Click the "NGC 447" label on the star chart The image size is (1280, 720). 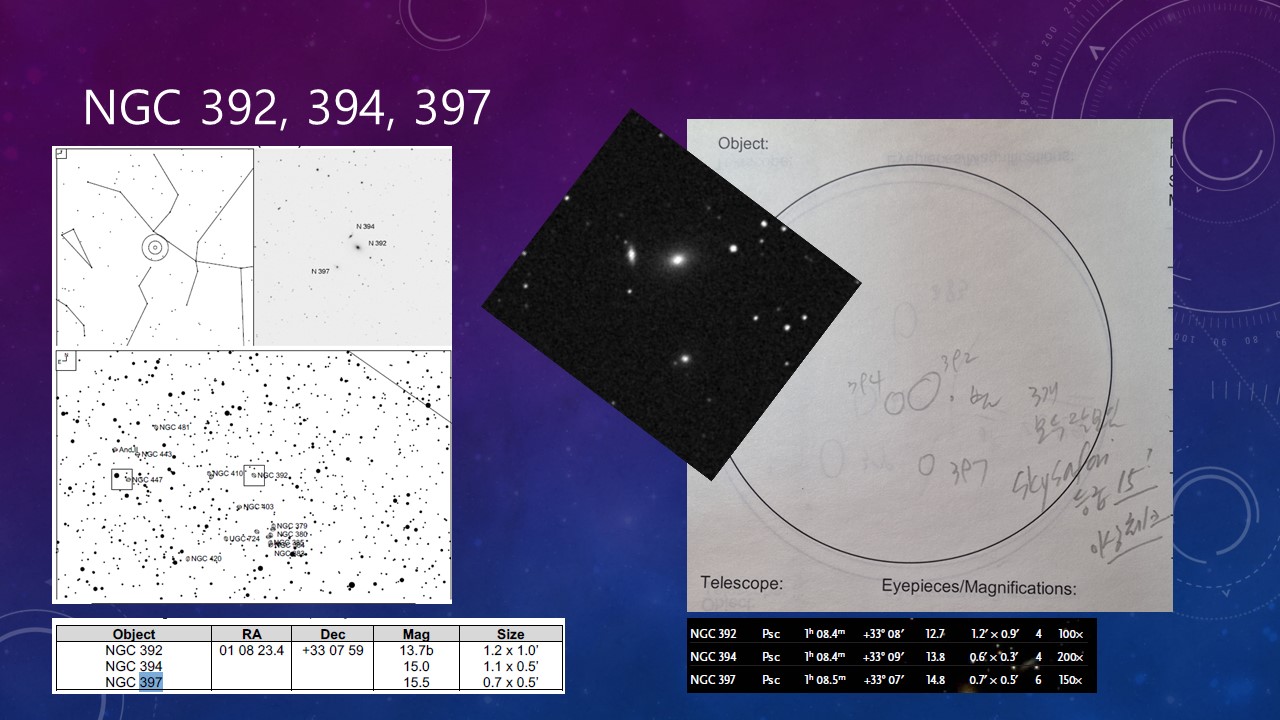click(x=148, y=480)
